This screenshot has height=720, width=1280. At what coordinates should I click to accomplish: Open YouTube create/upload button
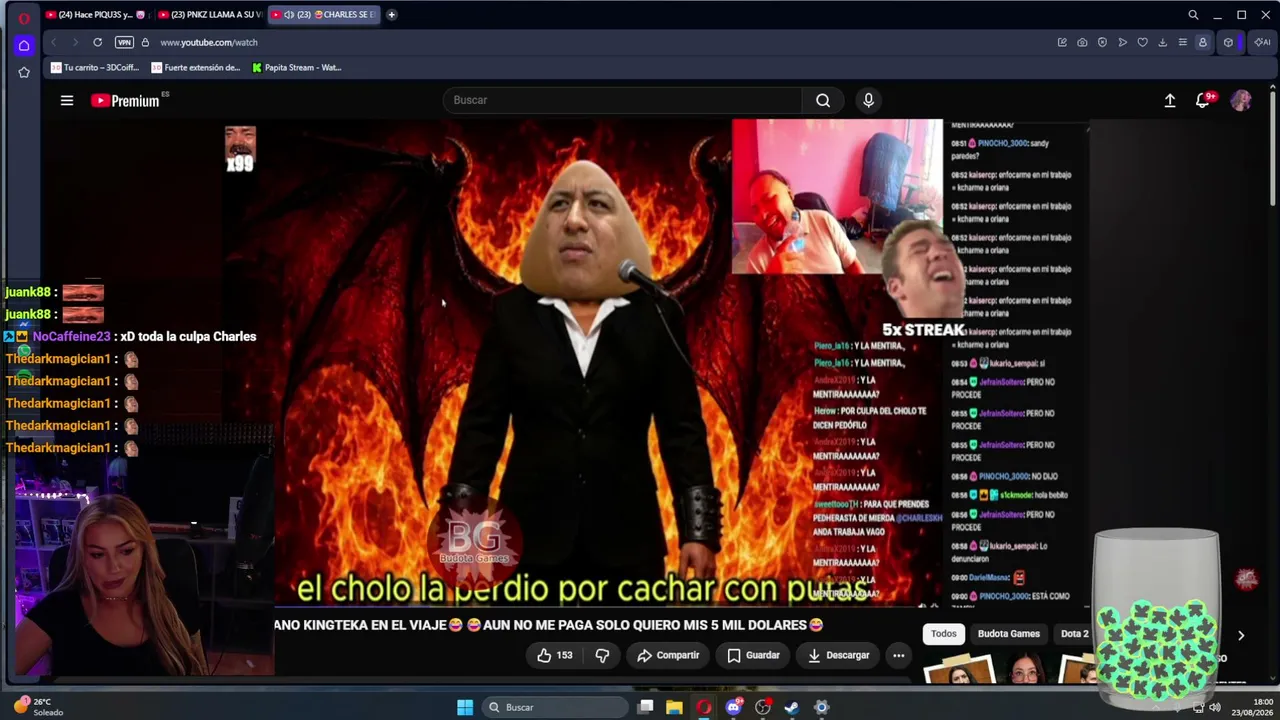click(1170, 100)
